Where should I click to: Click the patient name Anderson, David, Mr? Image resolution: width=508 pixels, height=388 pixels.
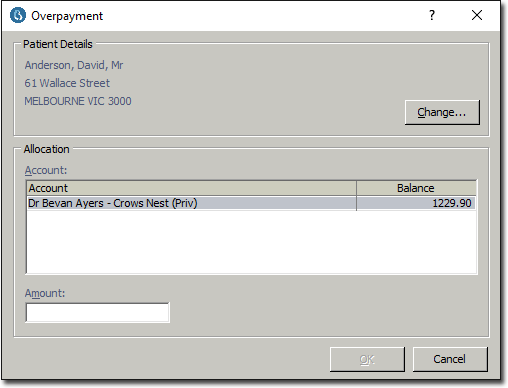pyautogui.click(x=74, y=65)
